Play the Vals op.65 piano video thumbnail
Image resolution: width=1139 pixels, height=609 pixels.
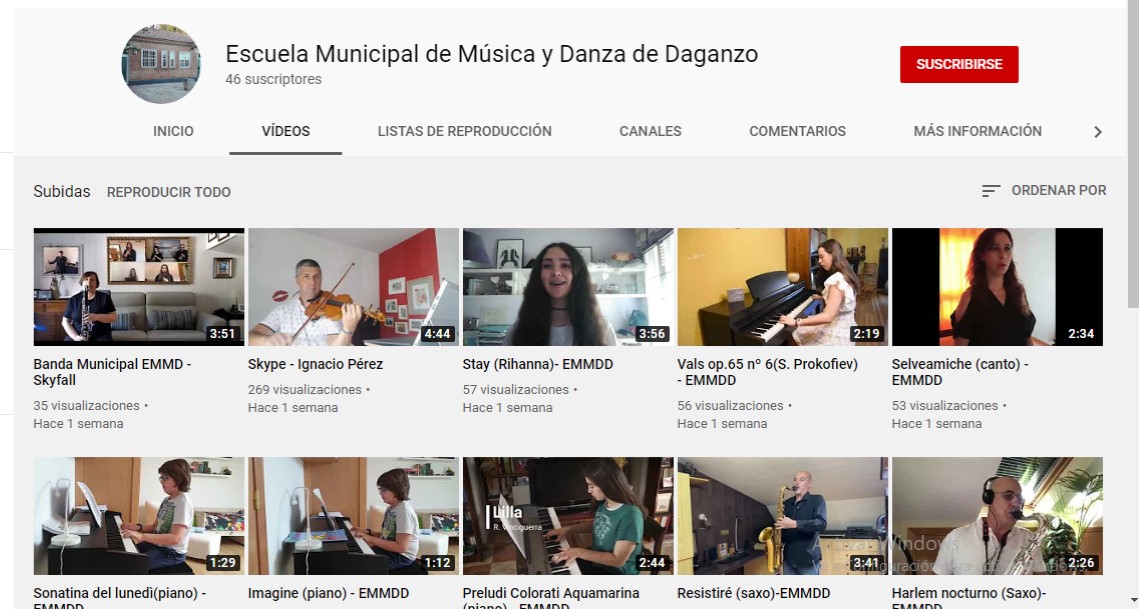pyautogui.click(x=782, y=286)
